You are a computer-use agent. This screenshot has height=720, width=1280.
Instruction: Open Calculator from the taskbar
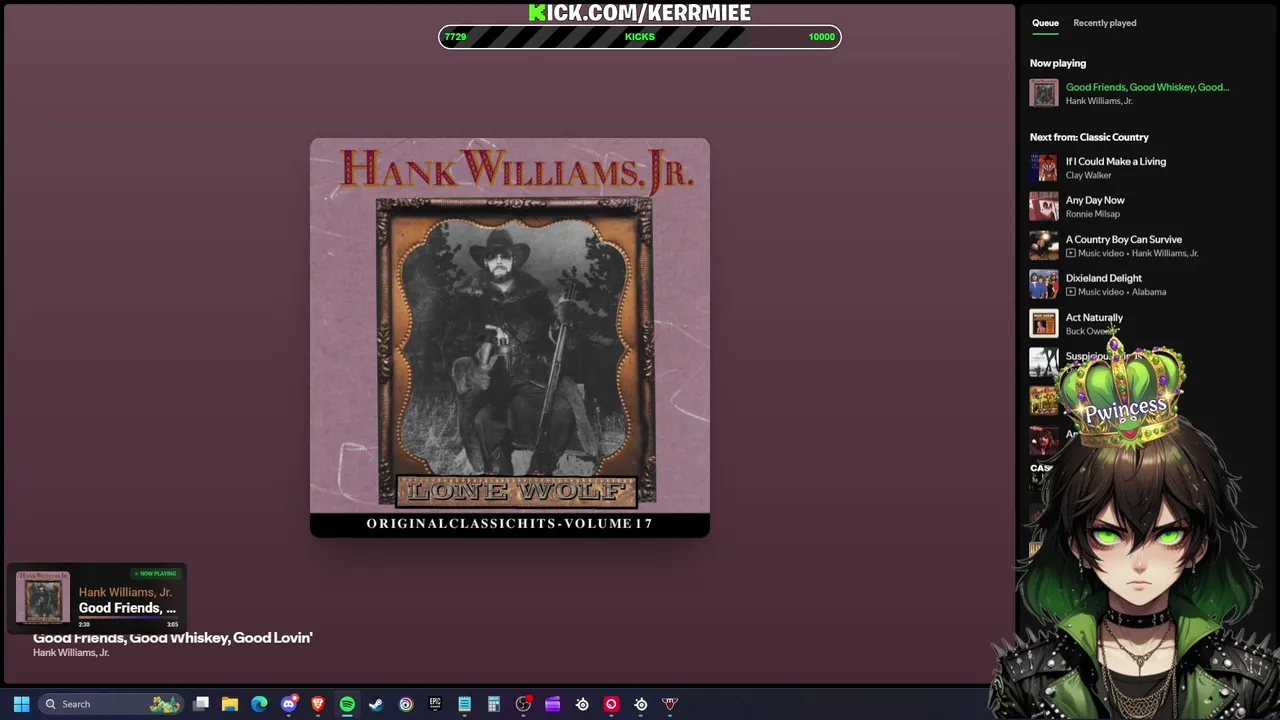click(494, 704)
